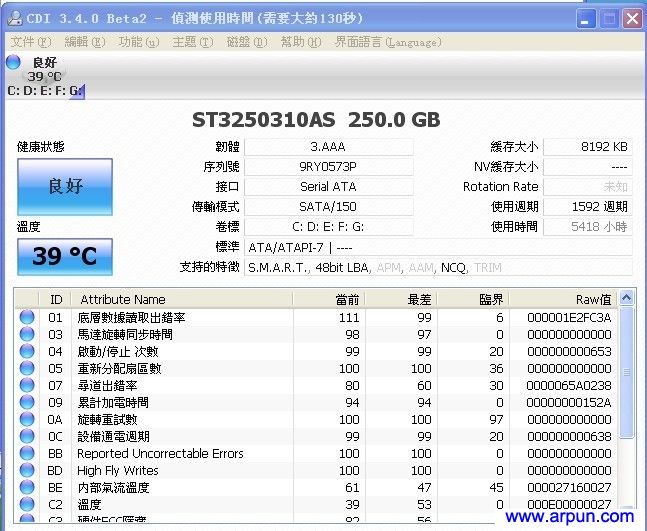Click the status circle for attribute 01
The width and height of the screenshot is (647, 531).
coord(27,318)
